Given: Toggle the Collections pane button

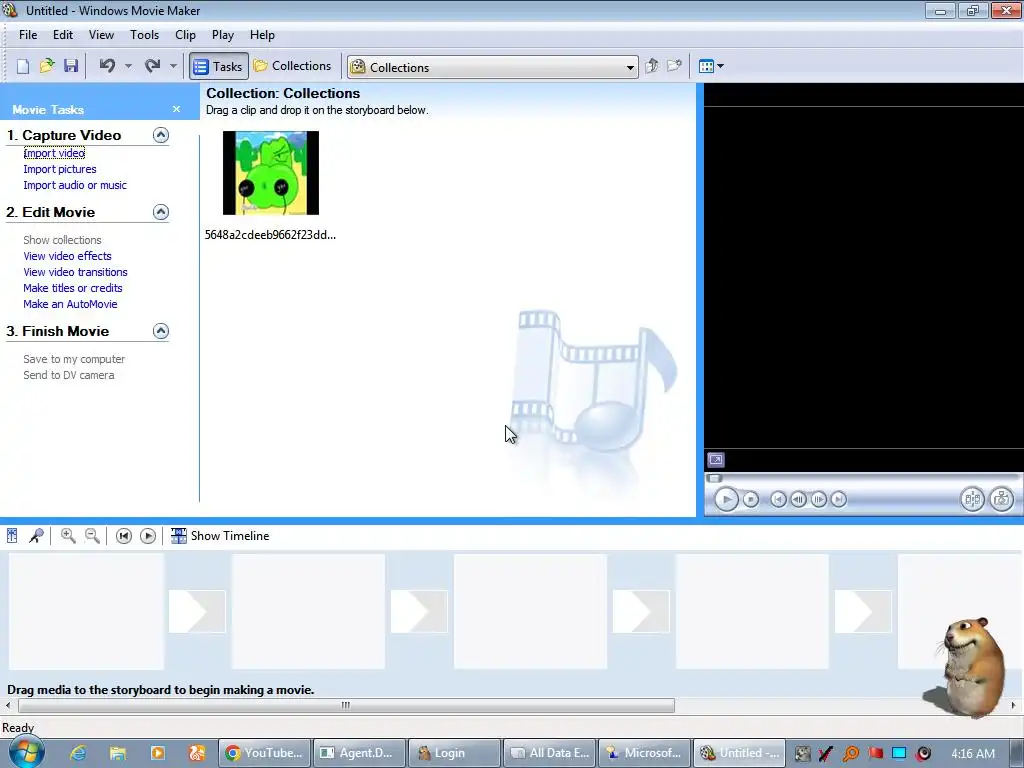Looking at the screenshot, I should (x=293, y=66).
